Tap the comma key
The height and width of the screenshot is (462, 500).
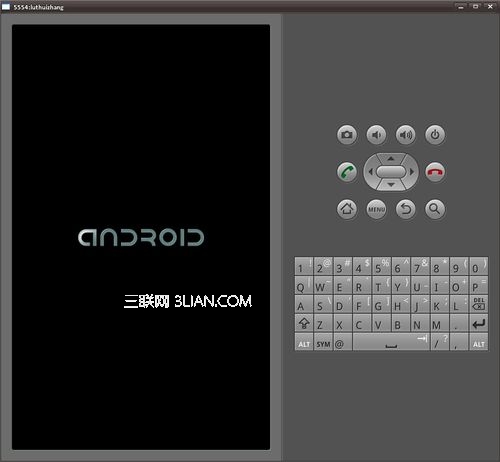pyautogui.click(x=459, y=342)
